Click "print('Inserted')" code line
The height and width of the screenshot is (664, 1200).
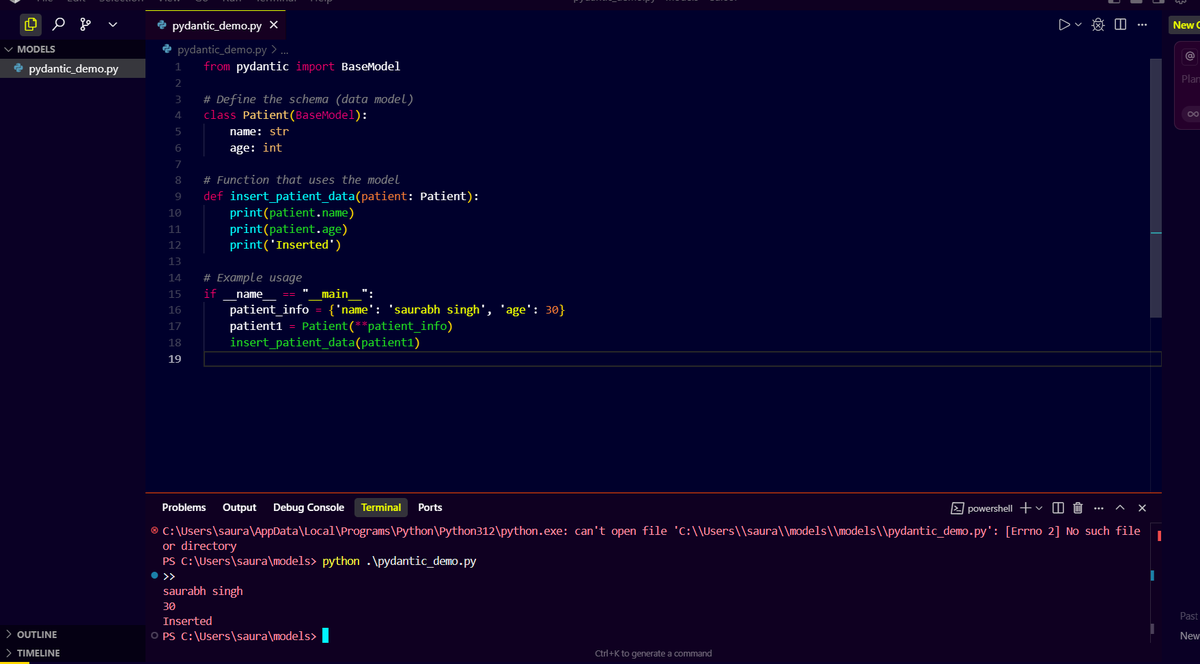[285, 244]
